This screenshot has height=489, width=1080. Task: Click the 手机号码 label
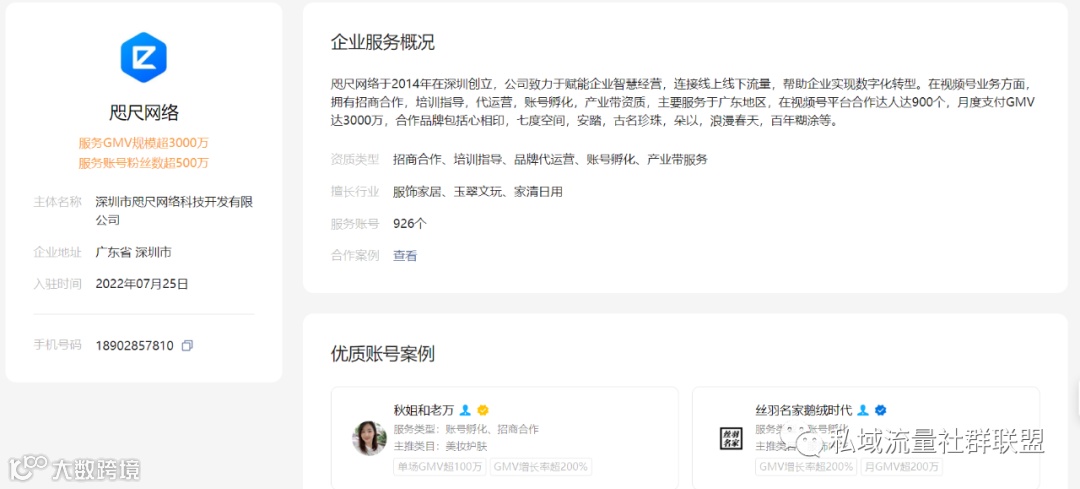click(57, 346)
